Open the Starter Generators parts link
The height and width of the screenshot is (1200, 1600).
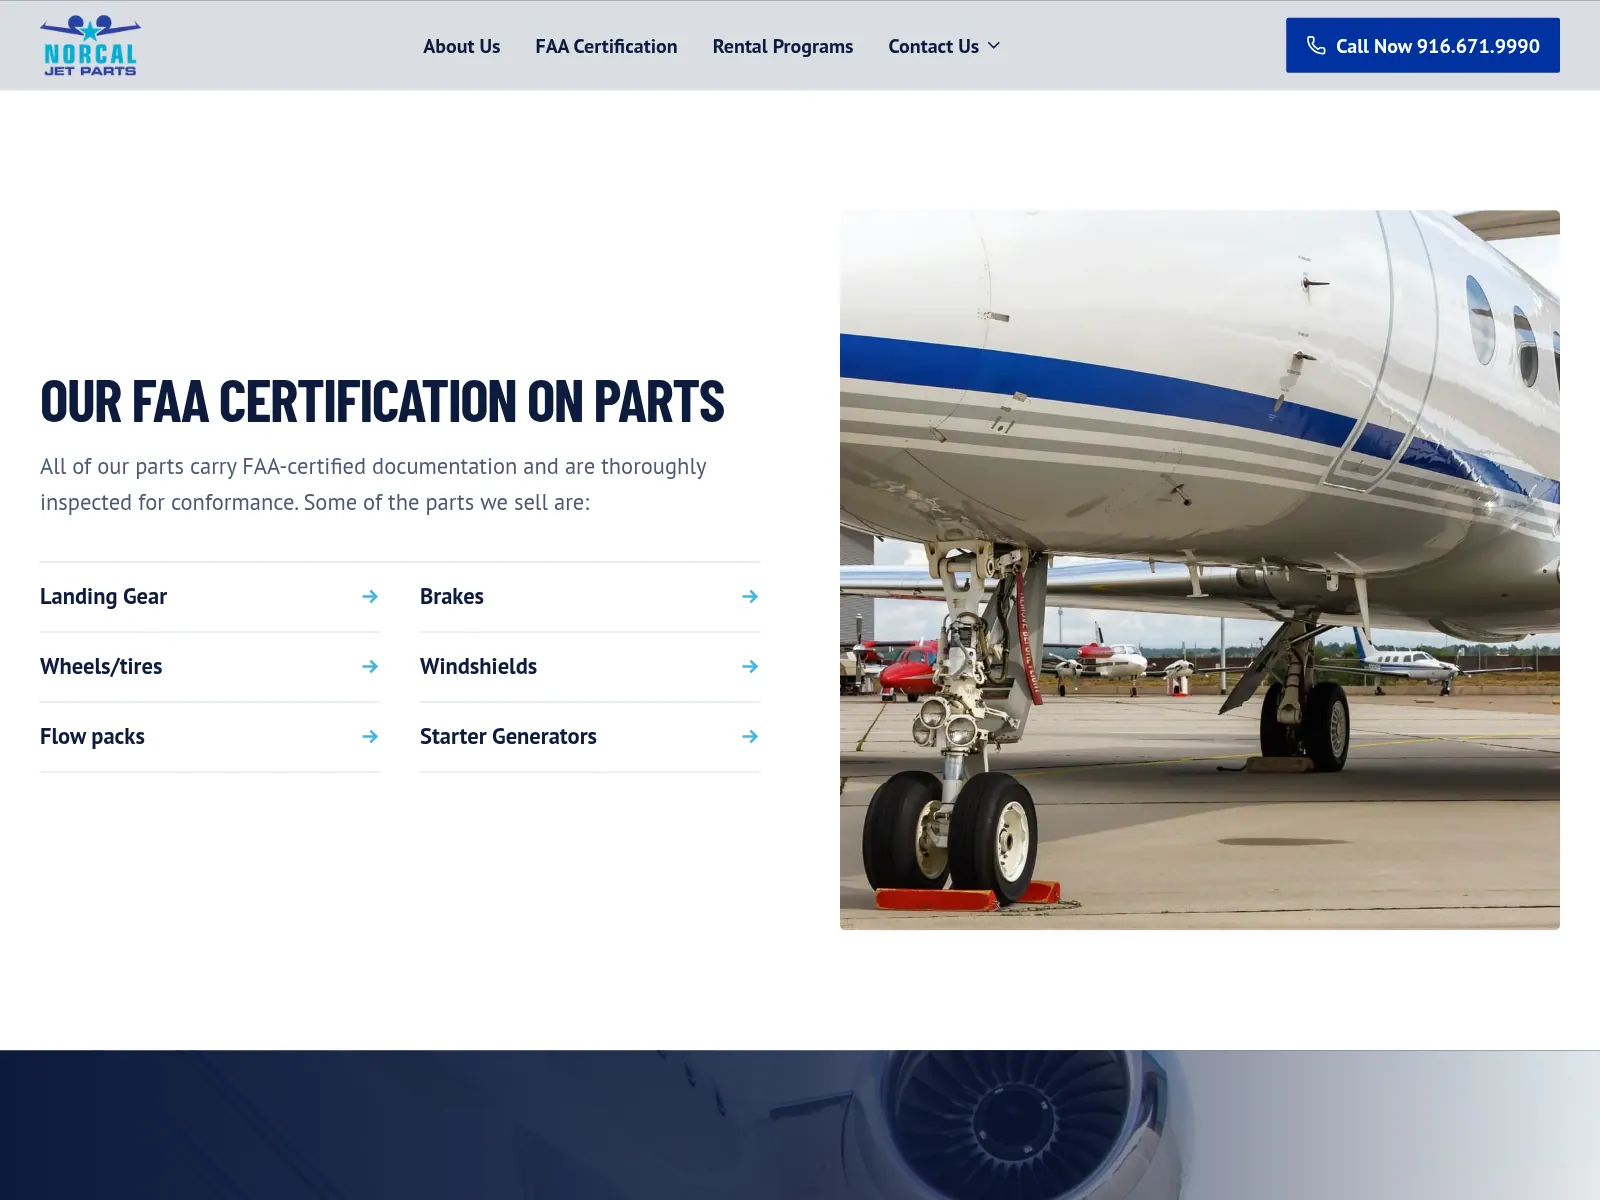click(590, 737)
